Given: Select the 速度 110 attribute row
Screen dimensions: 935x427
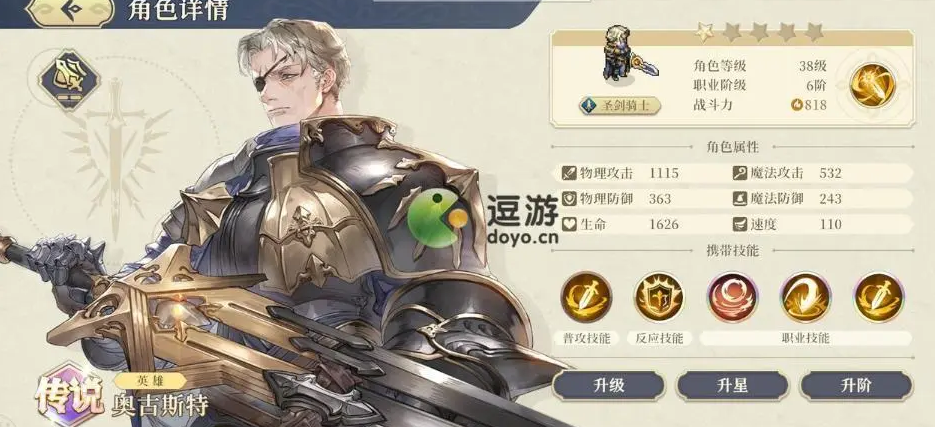Looking at the screenshot, I should tap(822, 224).
